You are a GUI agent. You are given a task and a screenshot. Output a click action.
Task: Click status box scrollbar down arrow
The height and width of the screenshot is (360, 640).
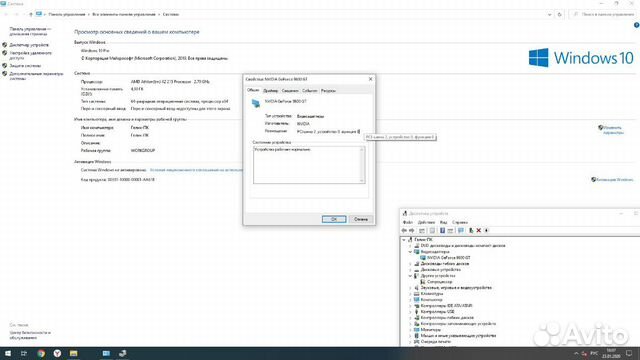pyautogui.click(x=362, y=180)
